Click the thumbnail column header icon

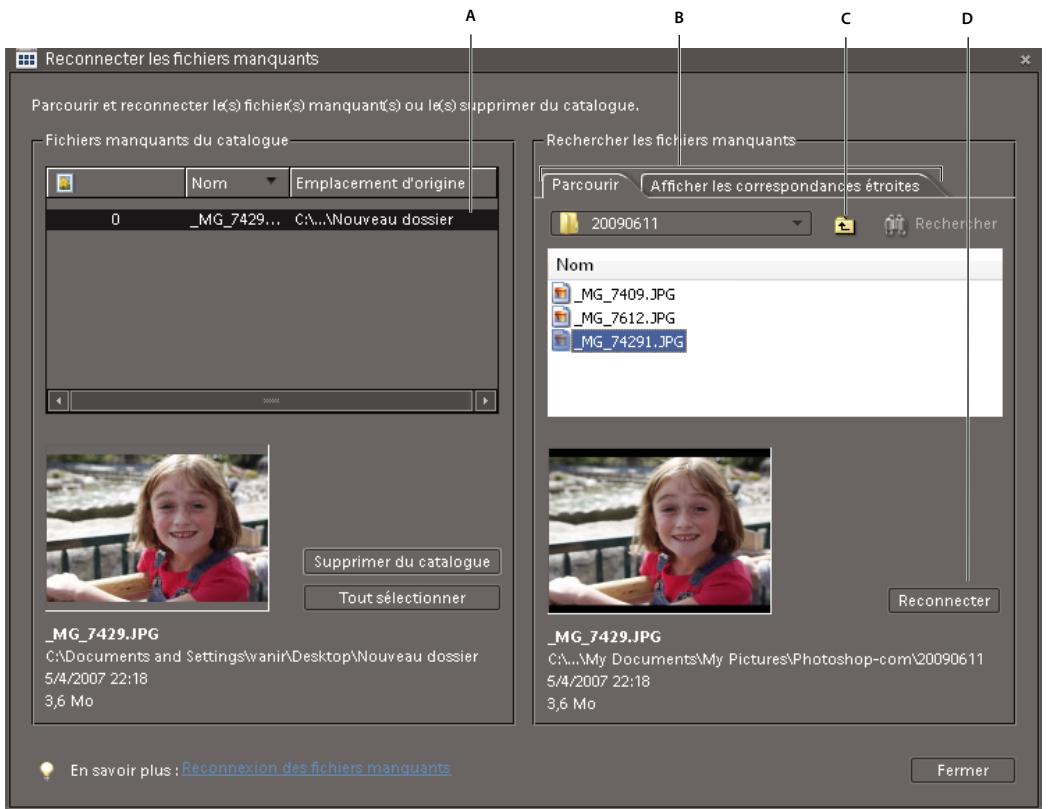tap(65, 183)
